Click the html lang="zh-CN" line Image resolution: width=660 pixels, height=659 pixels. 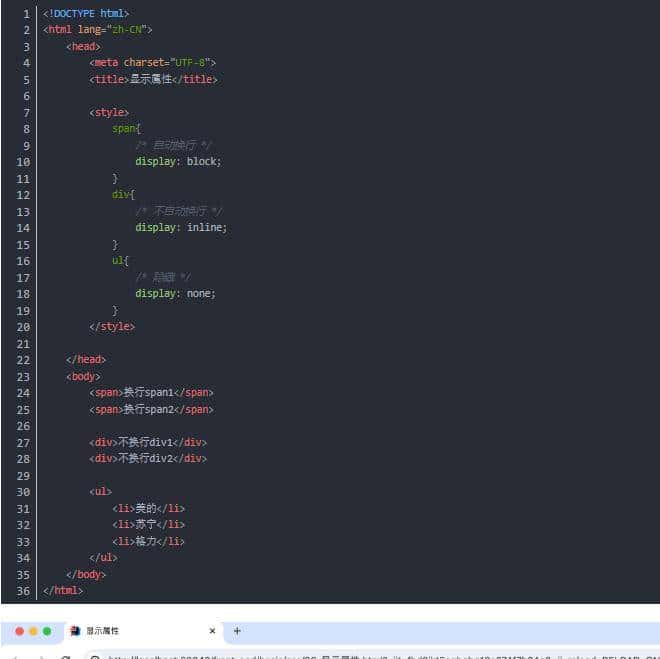point(98,29)
